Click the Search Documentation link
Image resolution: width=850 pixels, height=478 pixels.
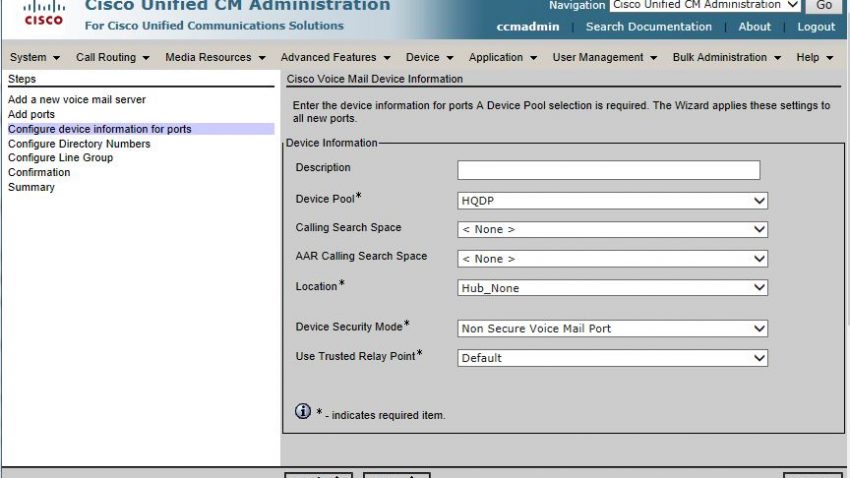tap(649, 27)
